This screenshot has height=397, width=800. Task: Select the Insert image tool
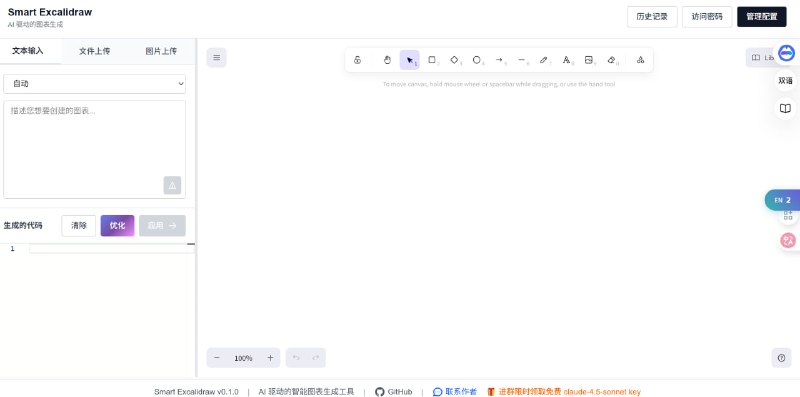pyautogui.click(x=589, y=60)
